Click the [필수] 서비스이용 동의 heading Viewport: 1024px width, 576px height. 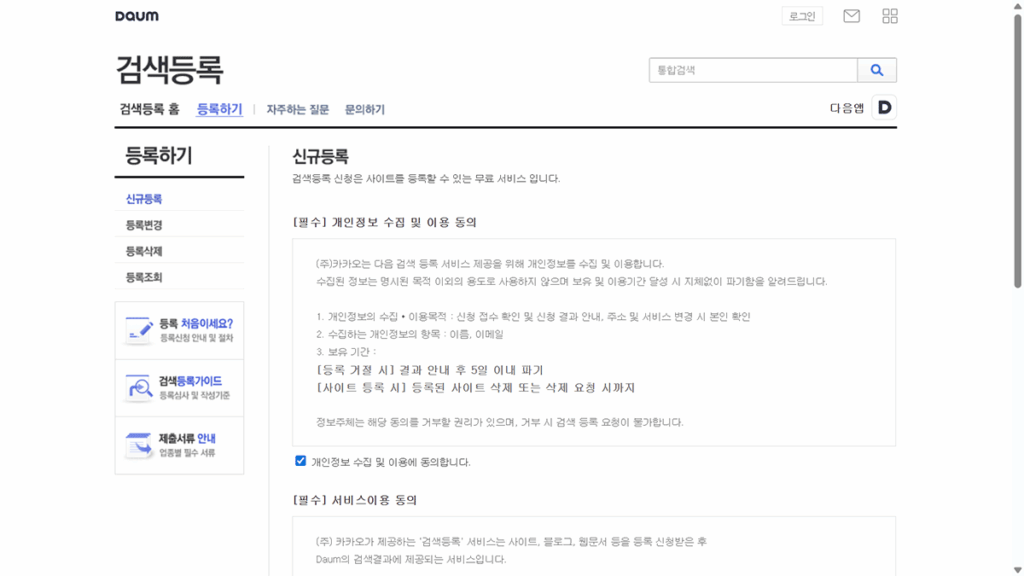pyautogui.click(x=355, y=500)
